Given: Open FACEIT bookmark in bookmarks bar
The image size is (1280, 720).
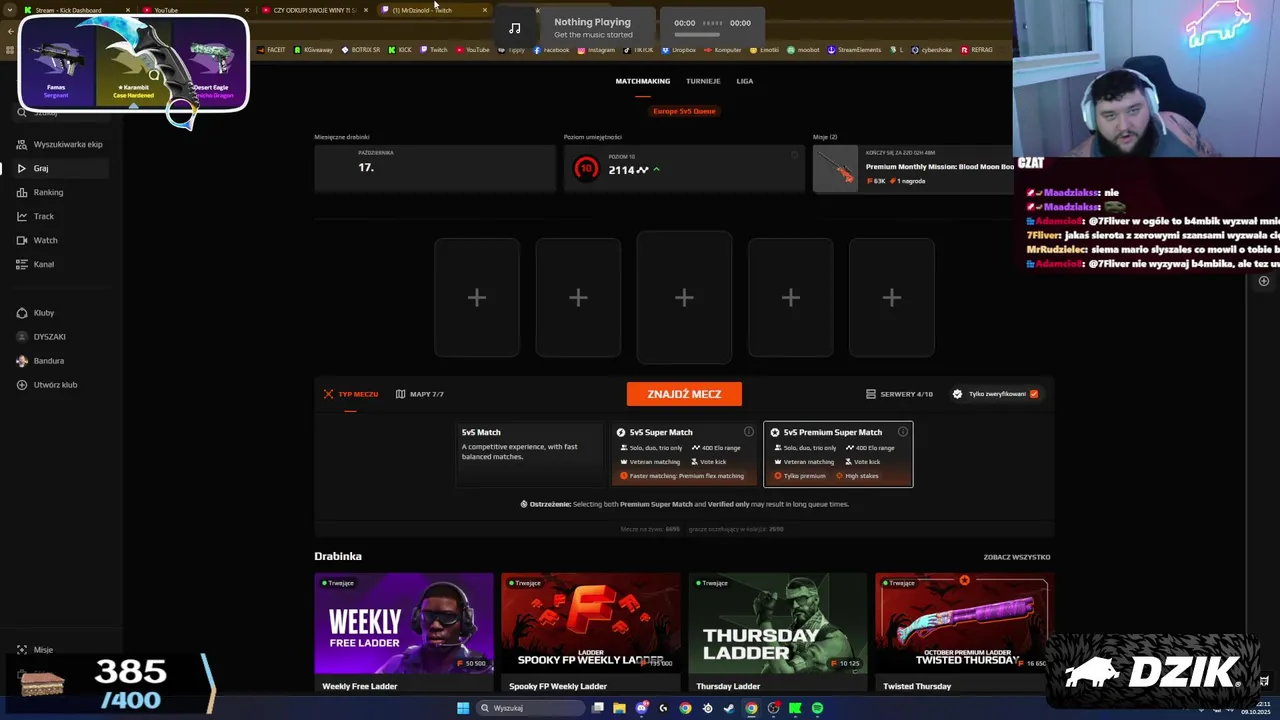Looking at the screenshot, I should coord(271,50).
